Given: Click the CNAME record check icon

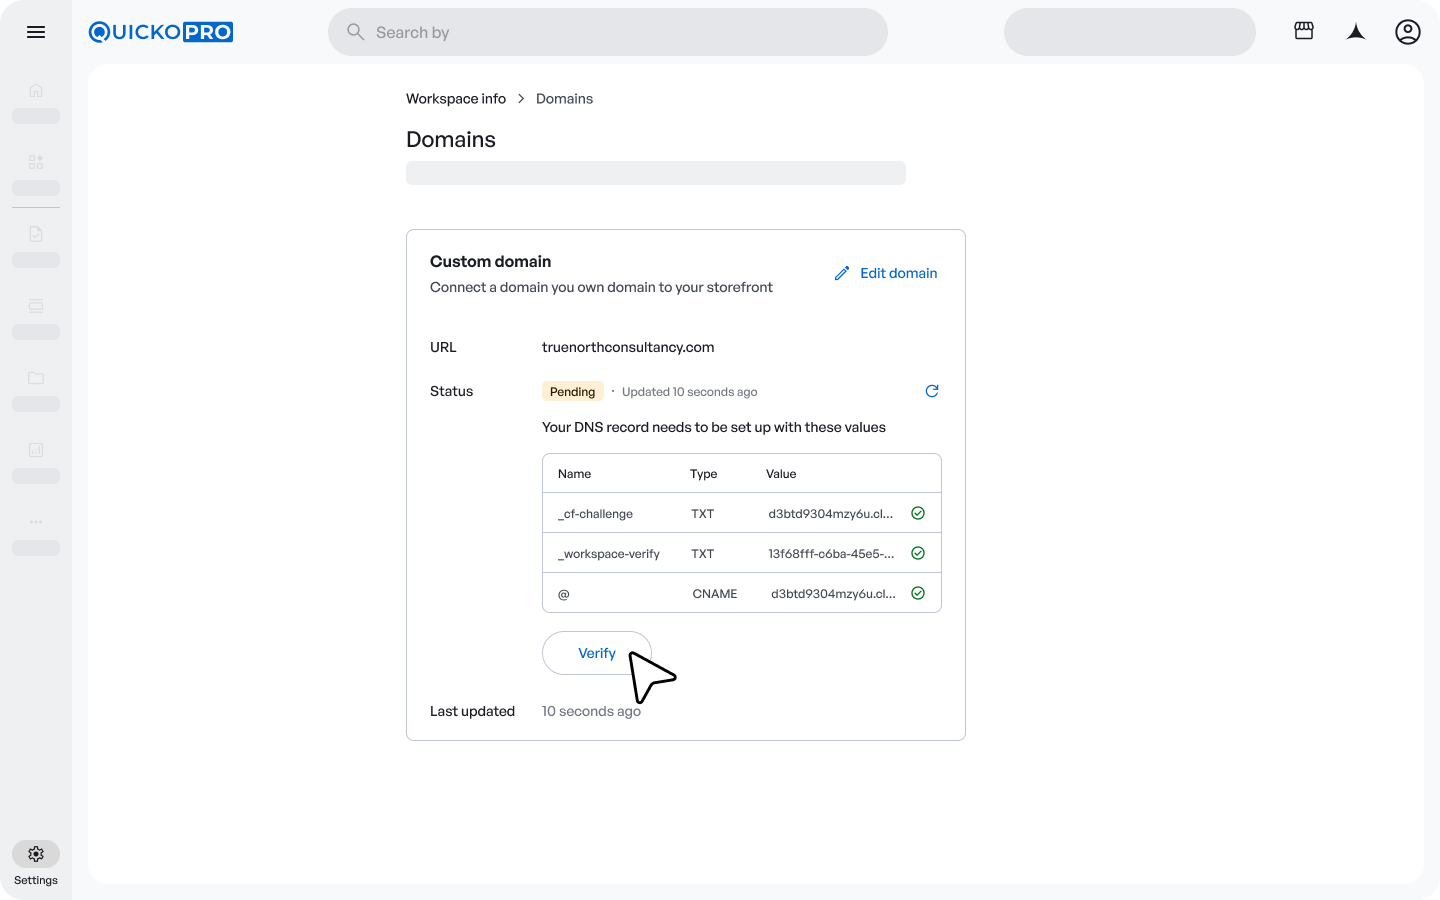Looking at the screenshot, I should (x=918, y=593).
